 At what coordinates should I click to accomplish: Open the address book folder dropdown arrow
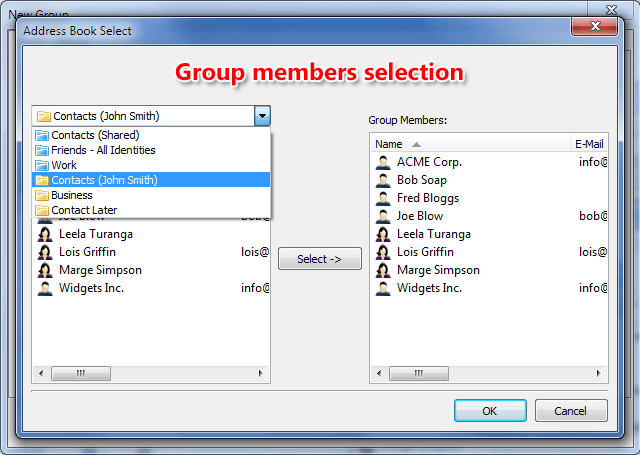click(x=262, y=116)
